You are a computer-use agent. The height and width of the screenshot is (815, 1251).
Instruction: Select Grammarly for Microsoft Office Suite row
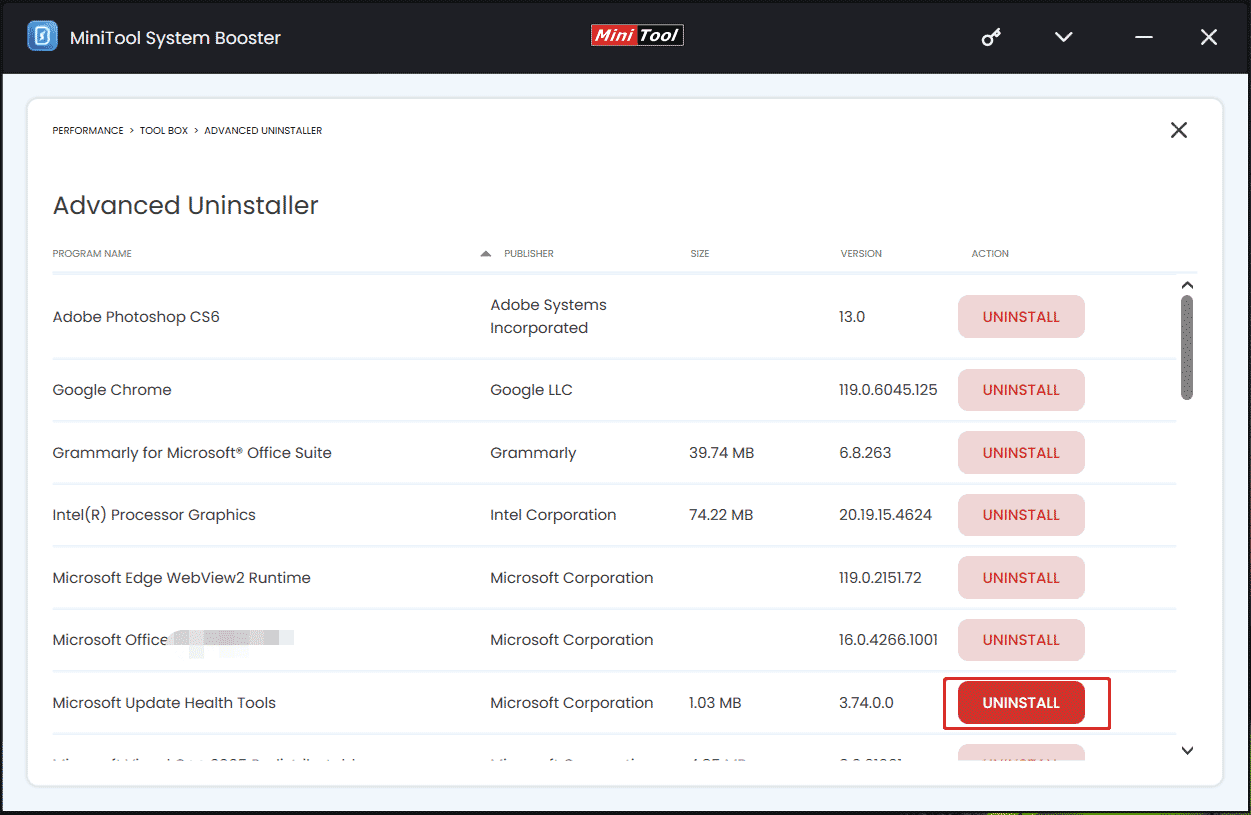click(x=614, y=453)
